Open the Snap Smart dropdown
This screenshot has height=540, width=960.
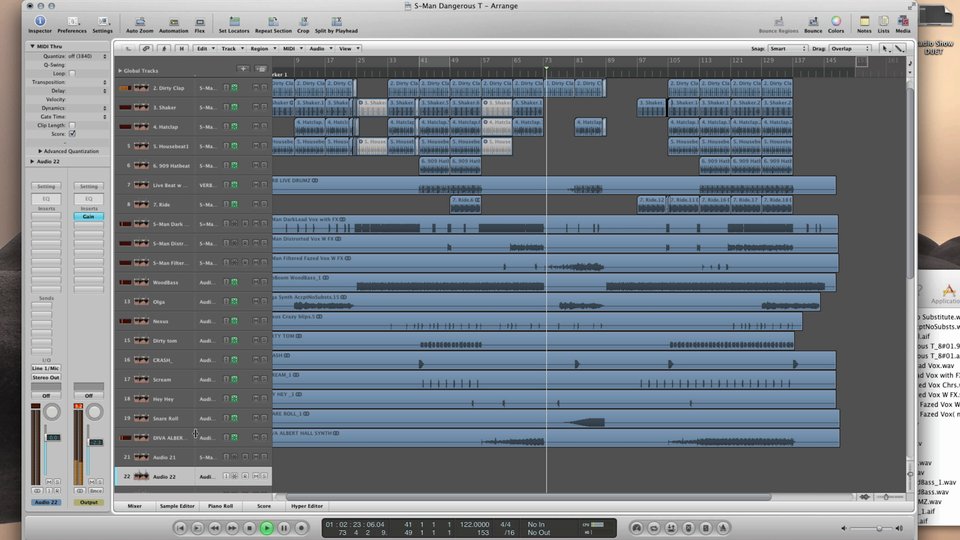click(787, 48)
